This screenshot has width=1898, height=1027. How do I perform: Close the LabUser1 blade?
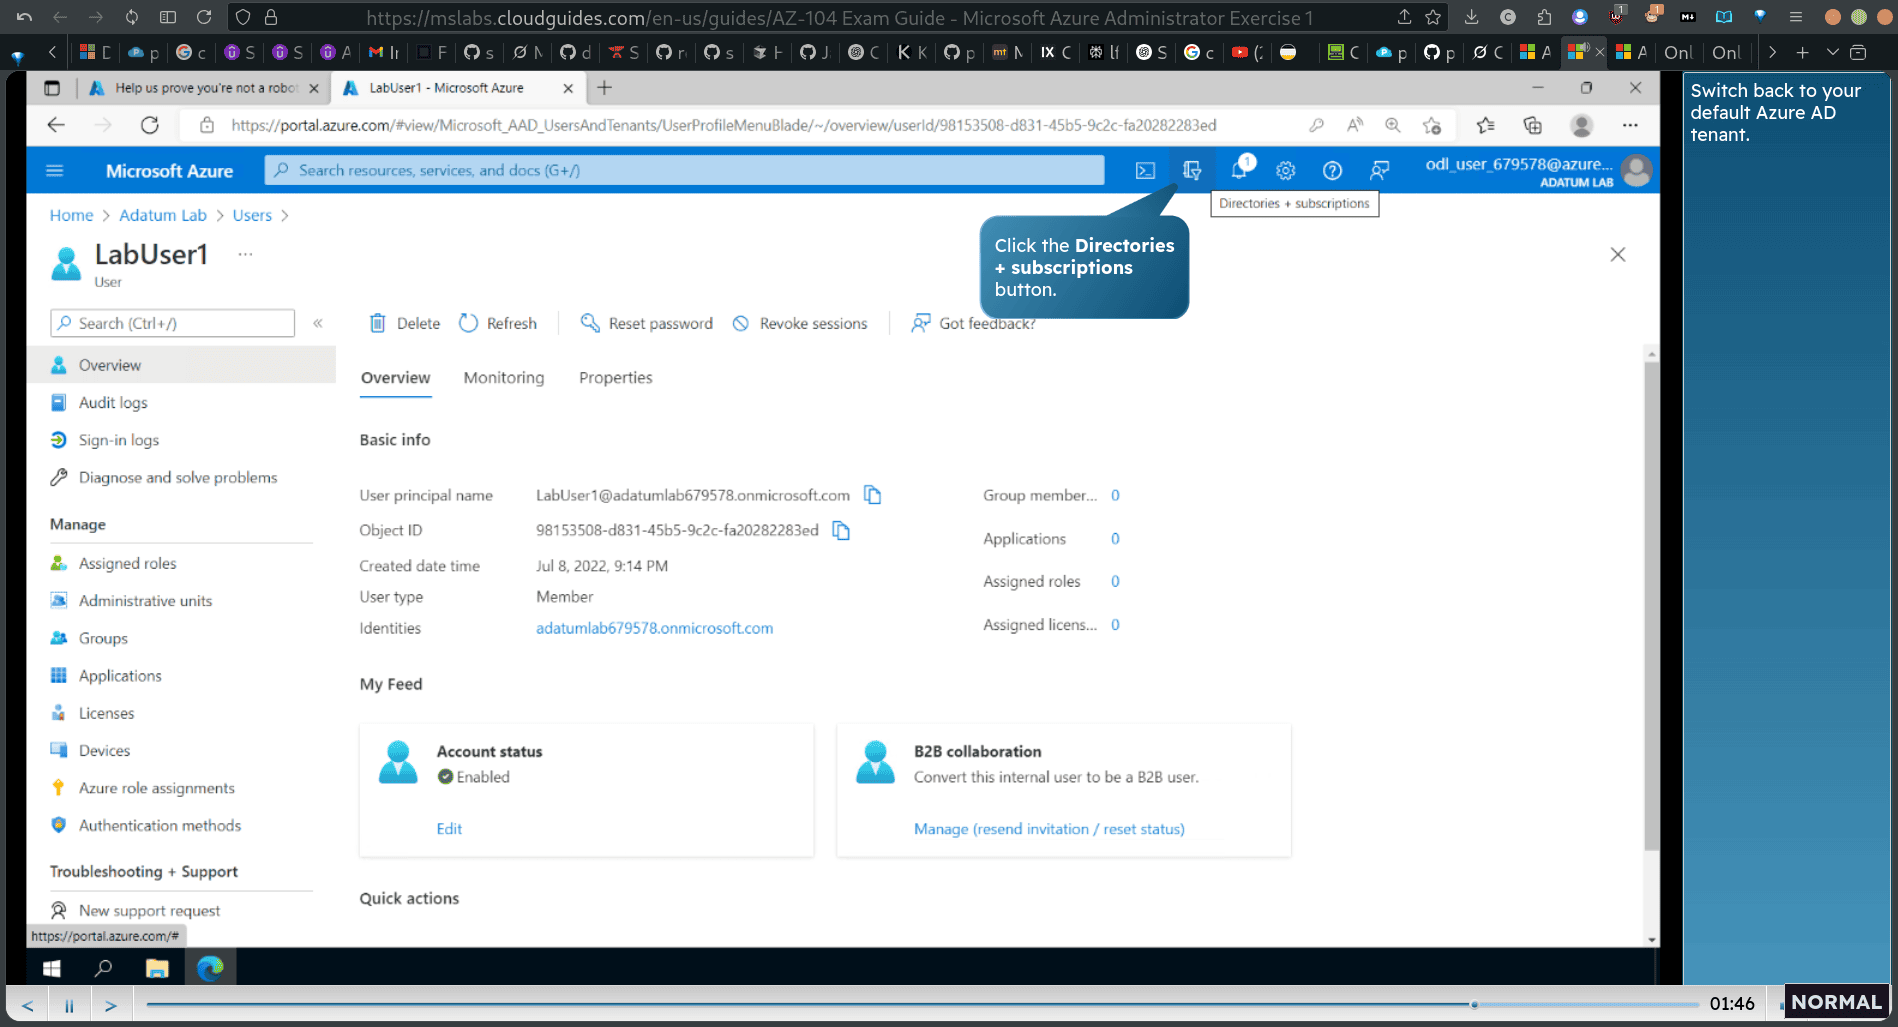(x=1618, y=254)
